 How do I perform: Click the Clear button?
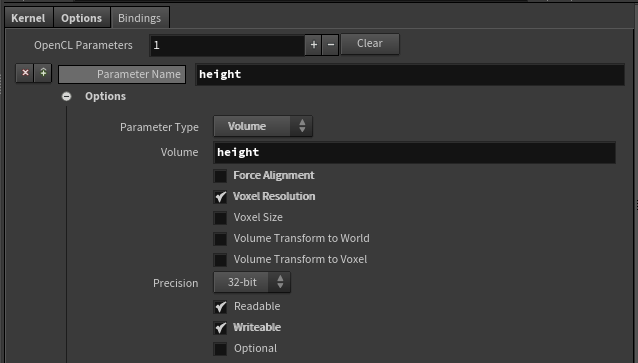(370, 44)
